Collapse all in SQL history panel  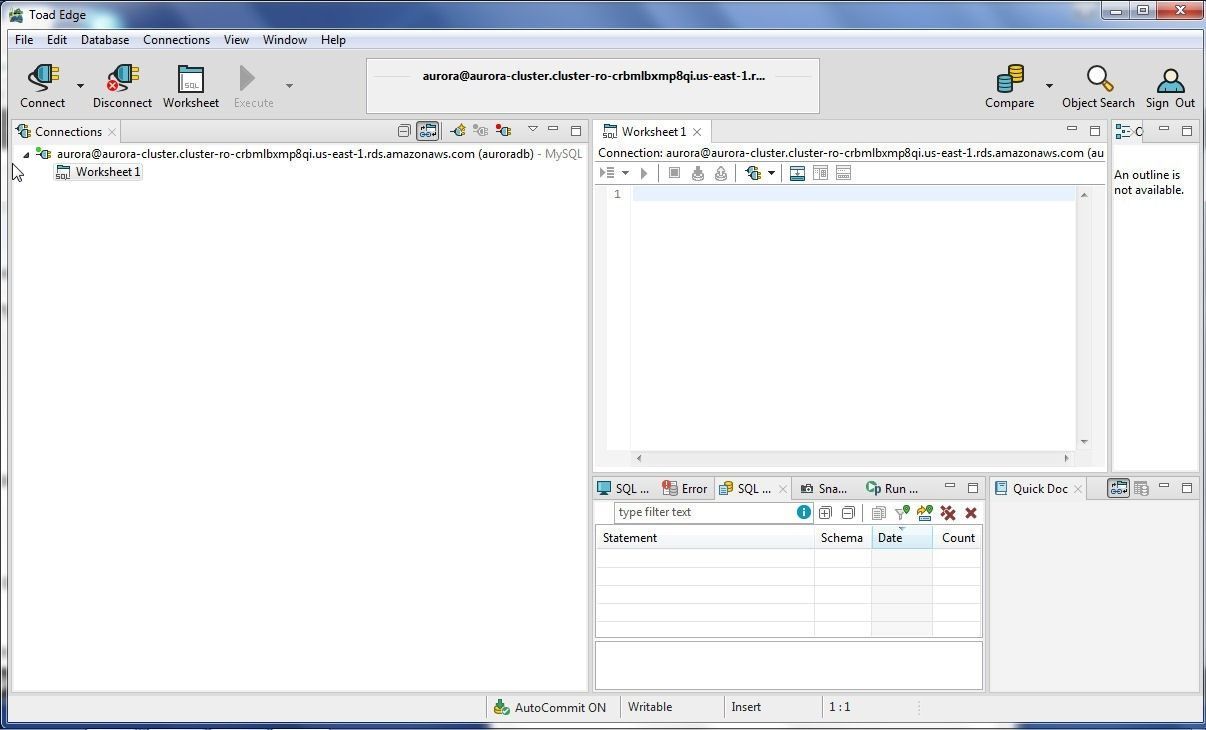click(848, 513)
